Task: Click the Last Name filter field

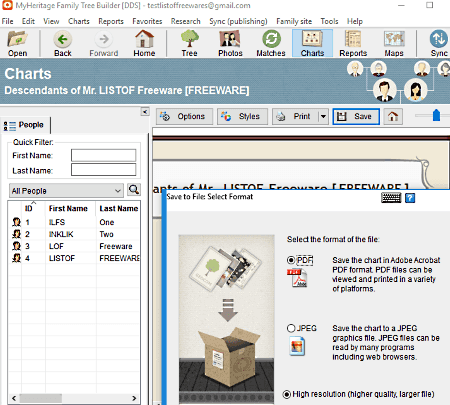Action: pyautogui.click(x=103, y=170)
